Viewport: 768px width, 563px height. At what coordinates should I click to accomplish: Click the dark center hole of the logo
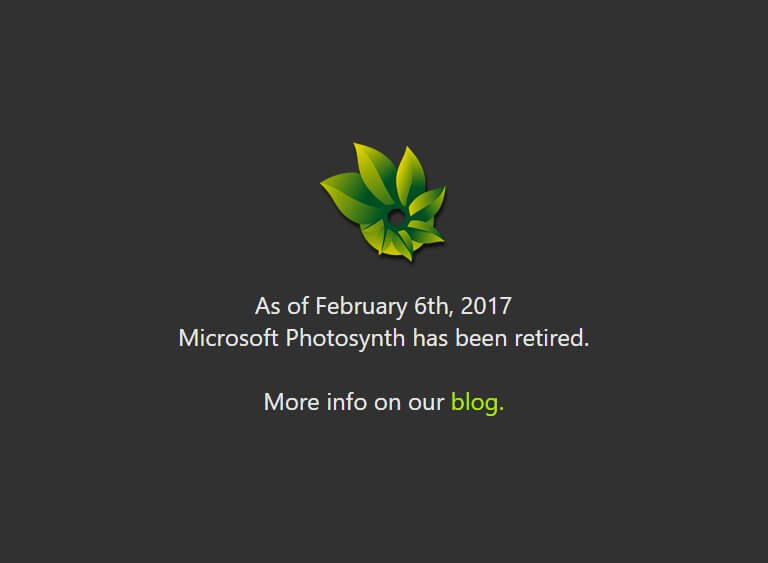tap(396, 217)
